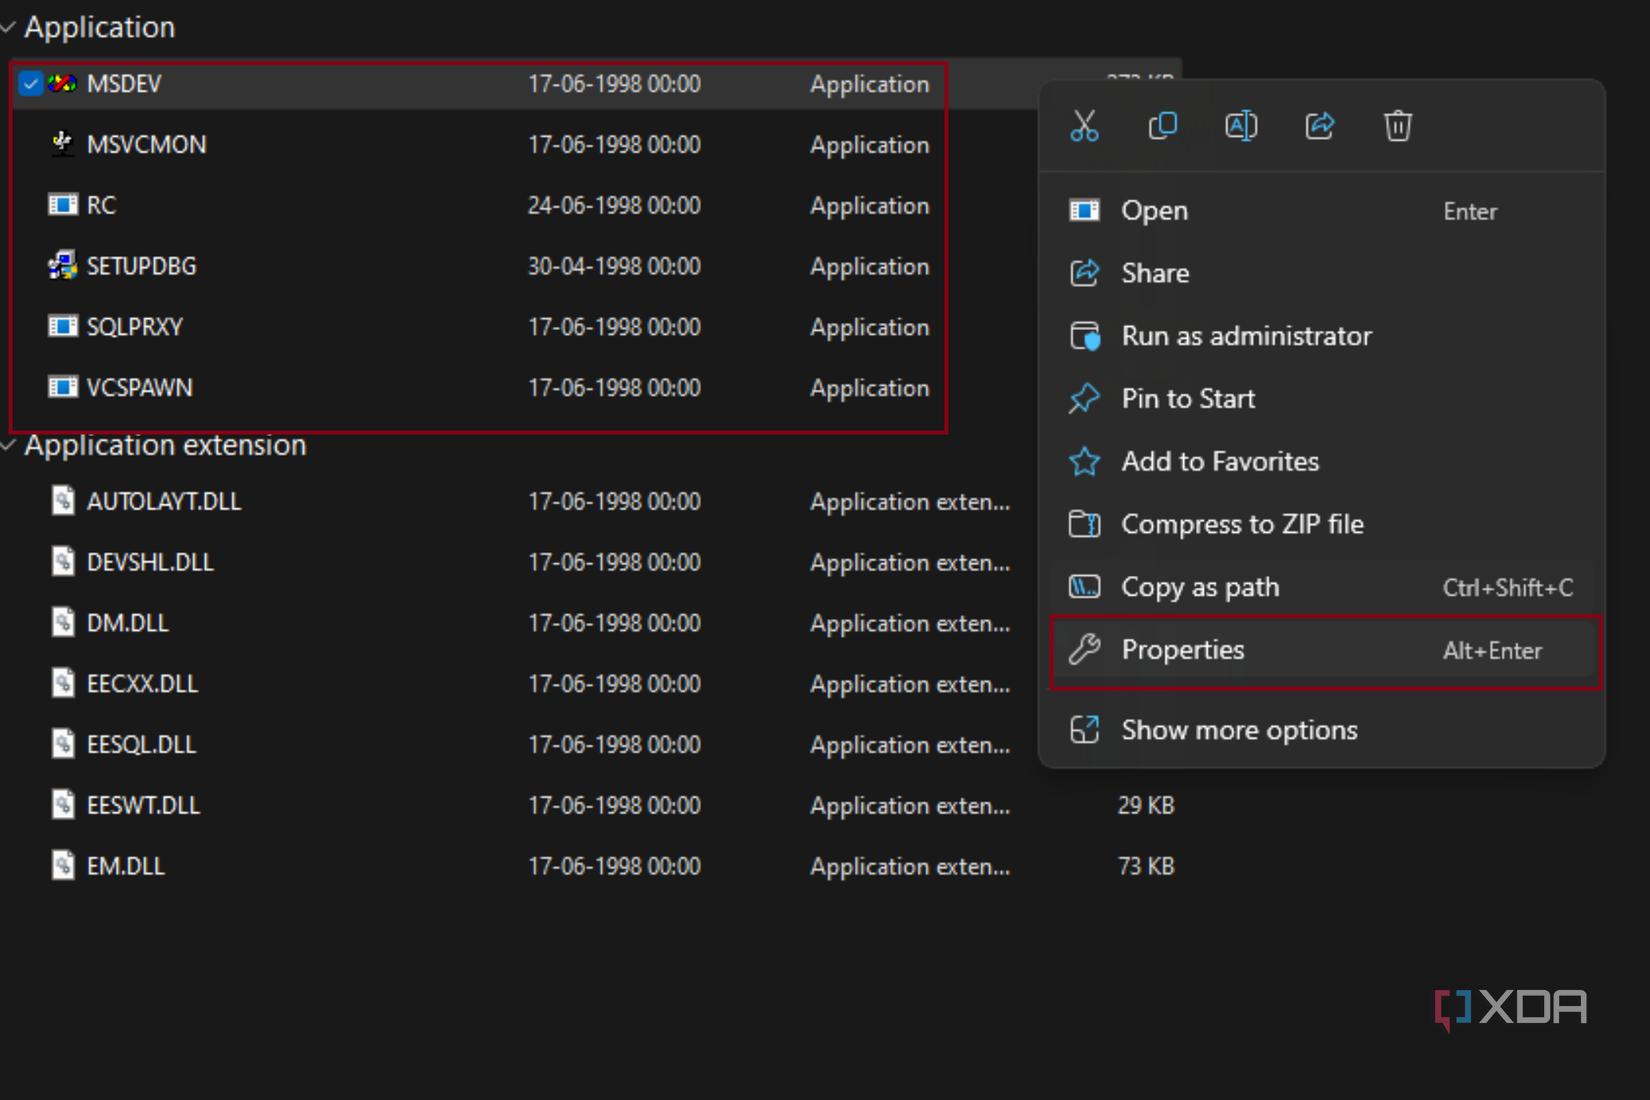Click the 30-04-1998 date of SETUPDBG
1650x1100 pixels.
[614, 266]
